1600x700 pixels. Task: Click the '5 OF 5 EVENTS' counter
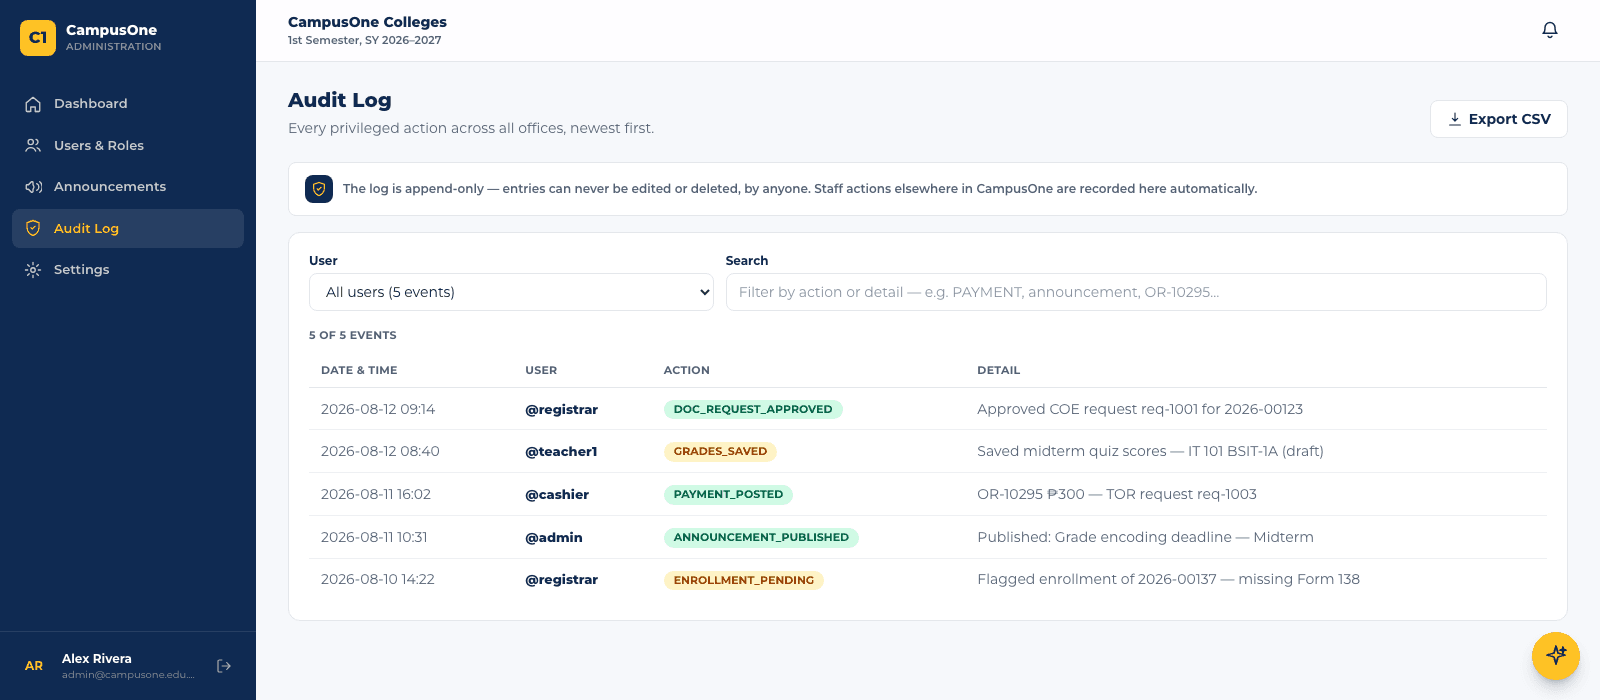click(353, 335)
